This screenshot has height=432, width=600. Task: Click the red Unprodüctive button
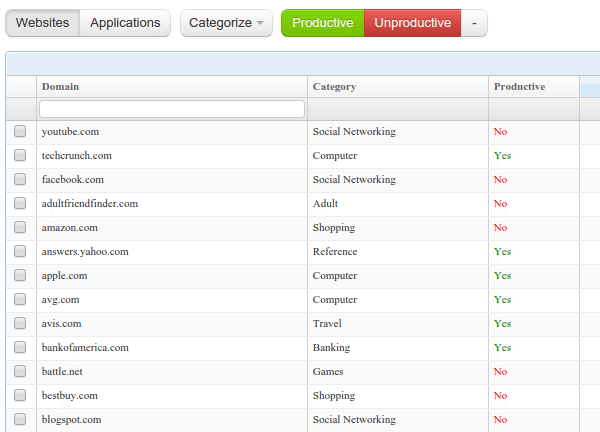click(412, 23)
